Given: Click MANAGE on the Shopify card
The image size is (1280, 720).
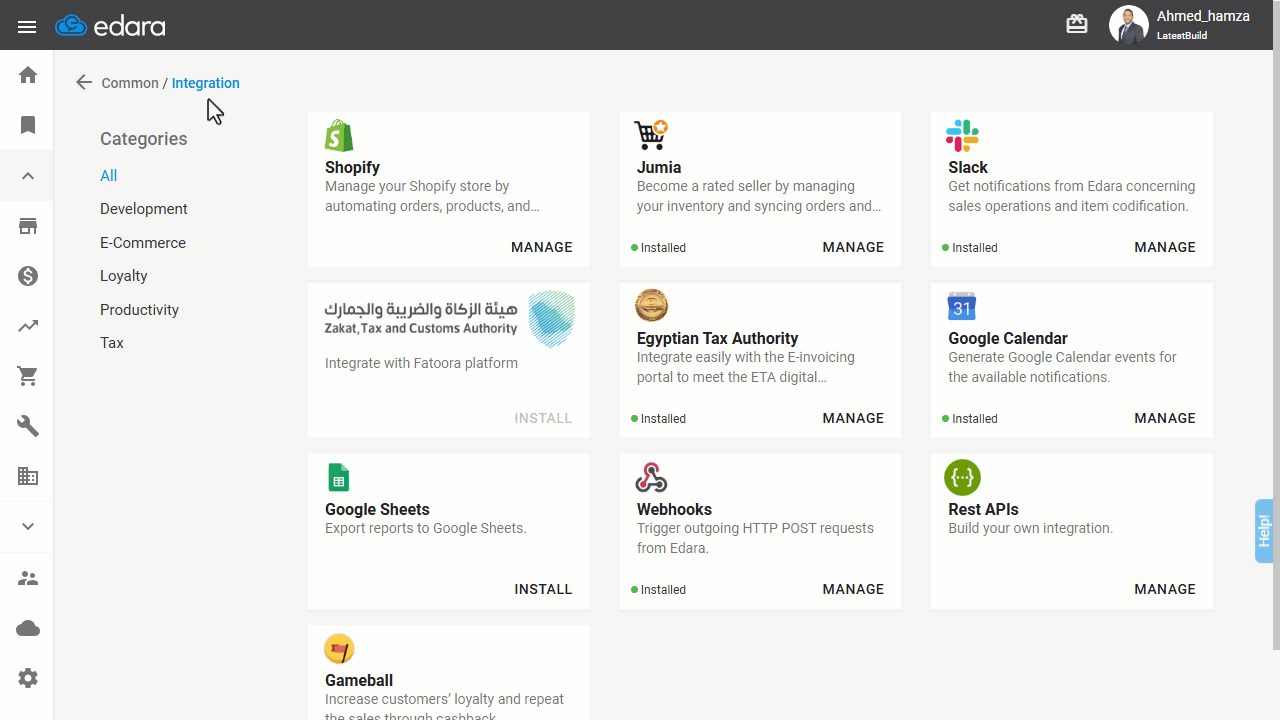Looking at the screenshot, I should [542, 247].
